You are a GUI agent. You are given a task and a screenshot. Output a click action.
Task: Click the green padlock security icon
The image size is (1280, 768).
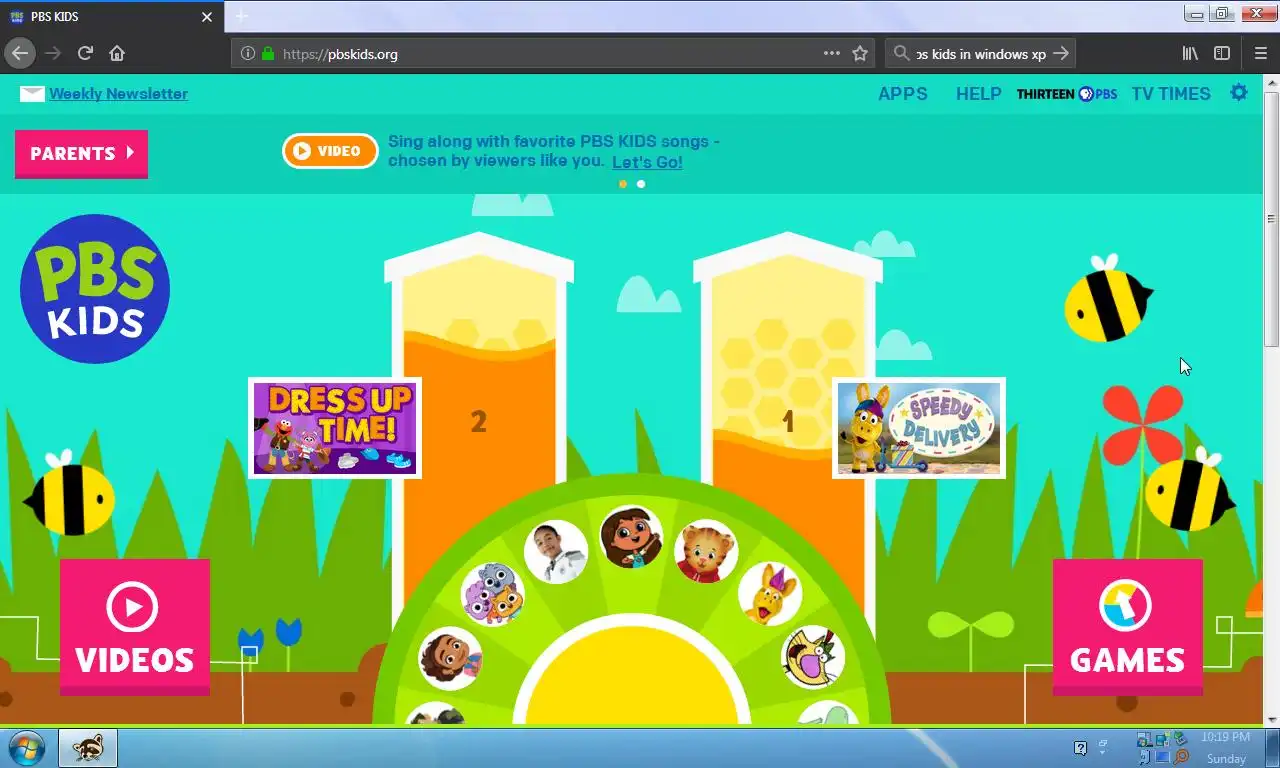pos(268,54)
